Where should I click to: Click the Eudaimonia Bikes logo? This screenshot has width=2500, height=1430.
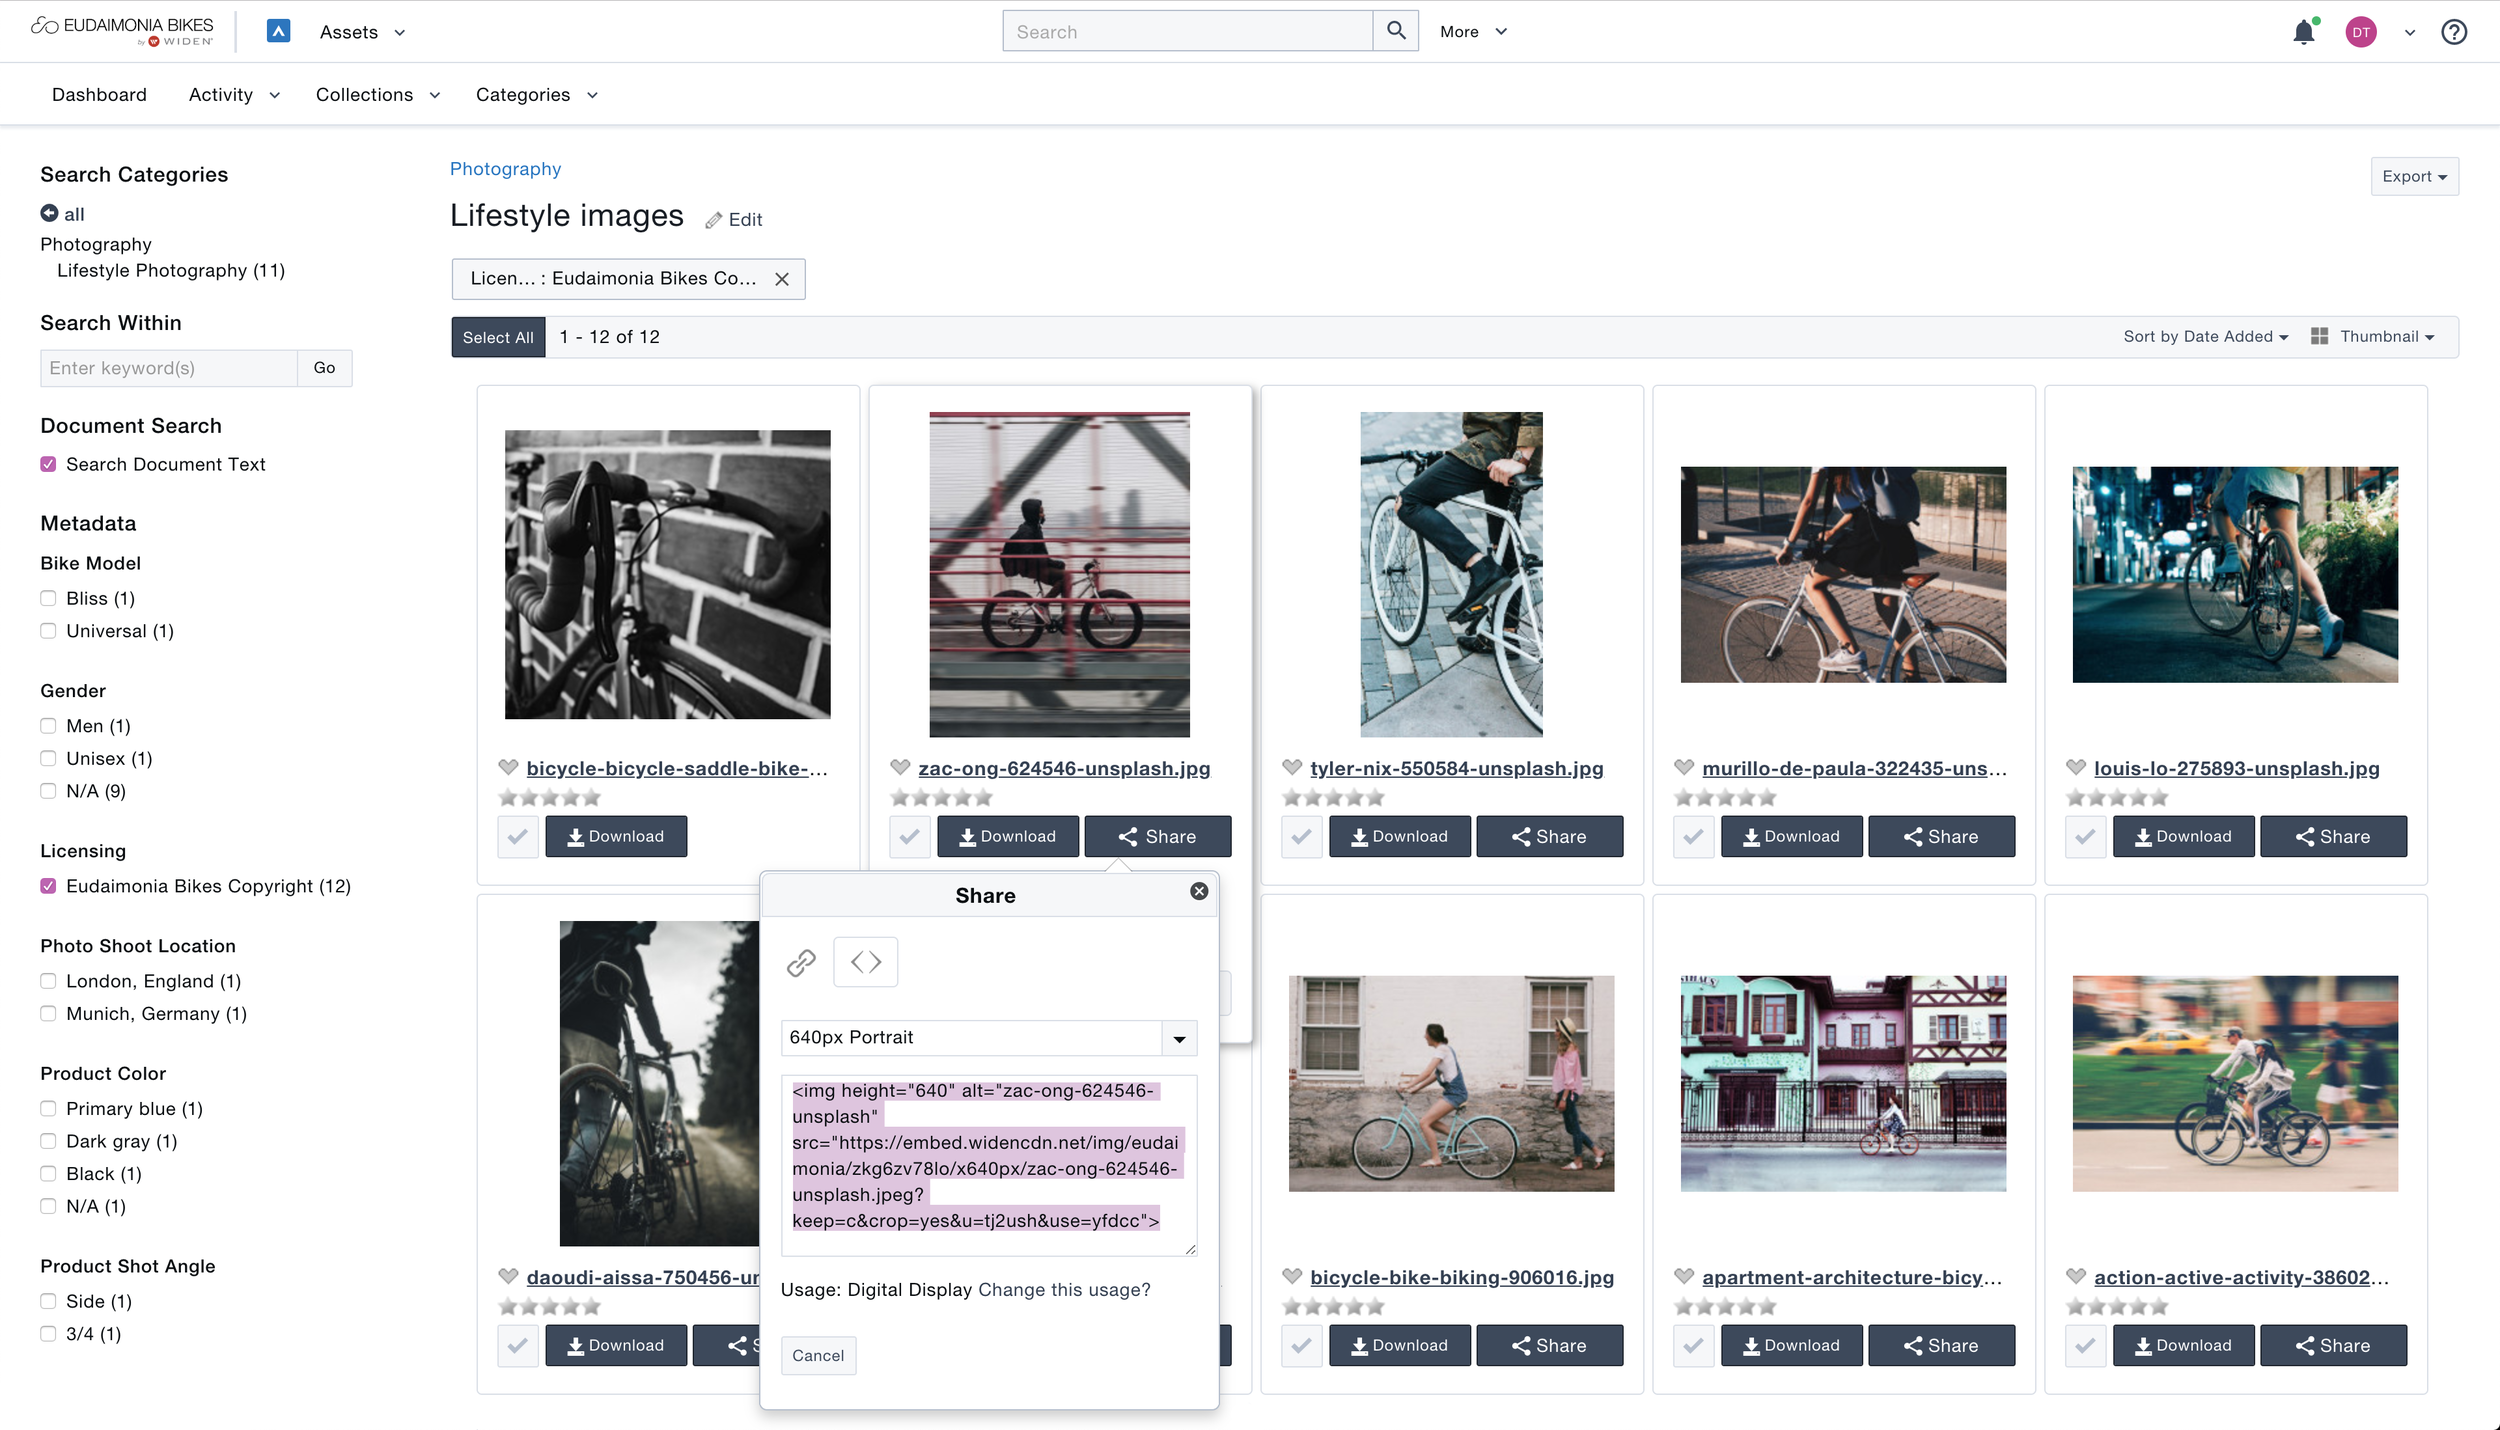tap(123, 31)
